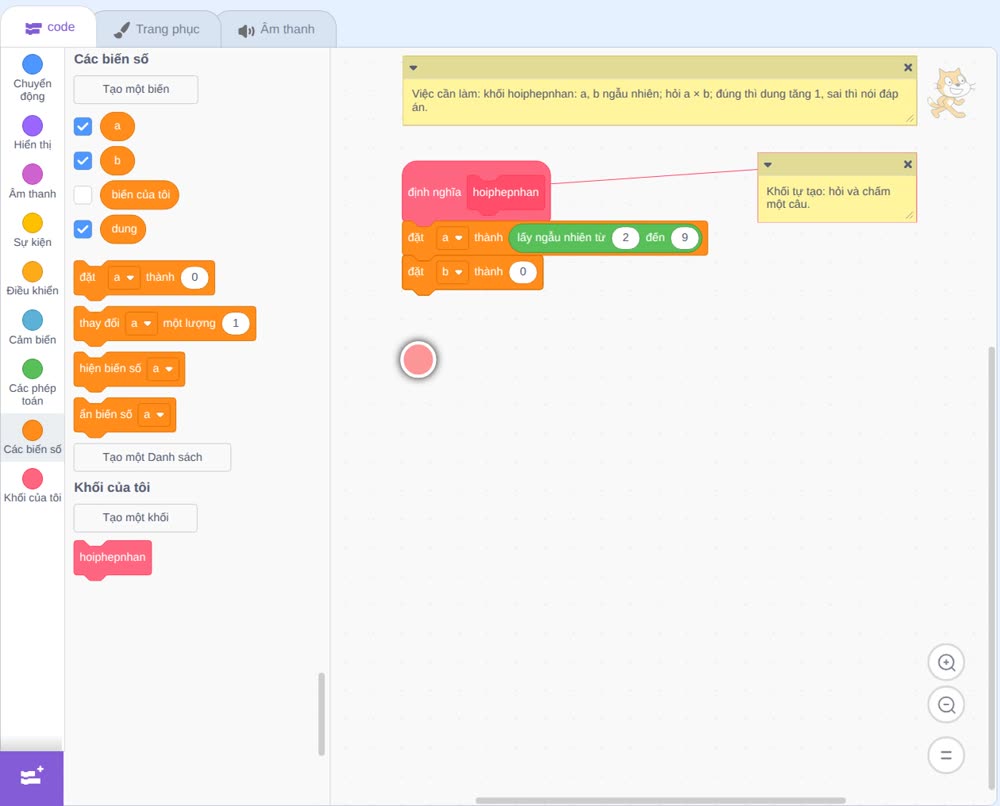Click the workspace horizontal scrollbar
This screenshot has height=806, width=1000.
(x=660, y=800)
